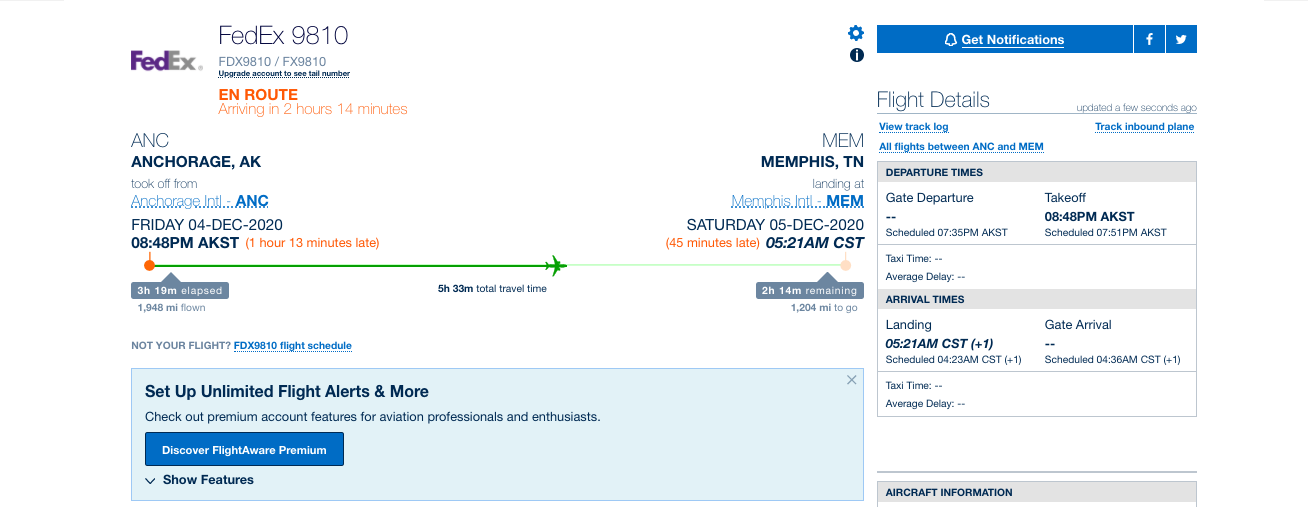This screenshot has width=1308, height=507.
Task: Click the orange departure point marker
Action: point(149,265)
